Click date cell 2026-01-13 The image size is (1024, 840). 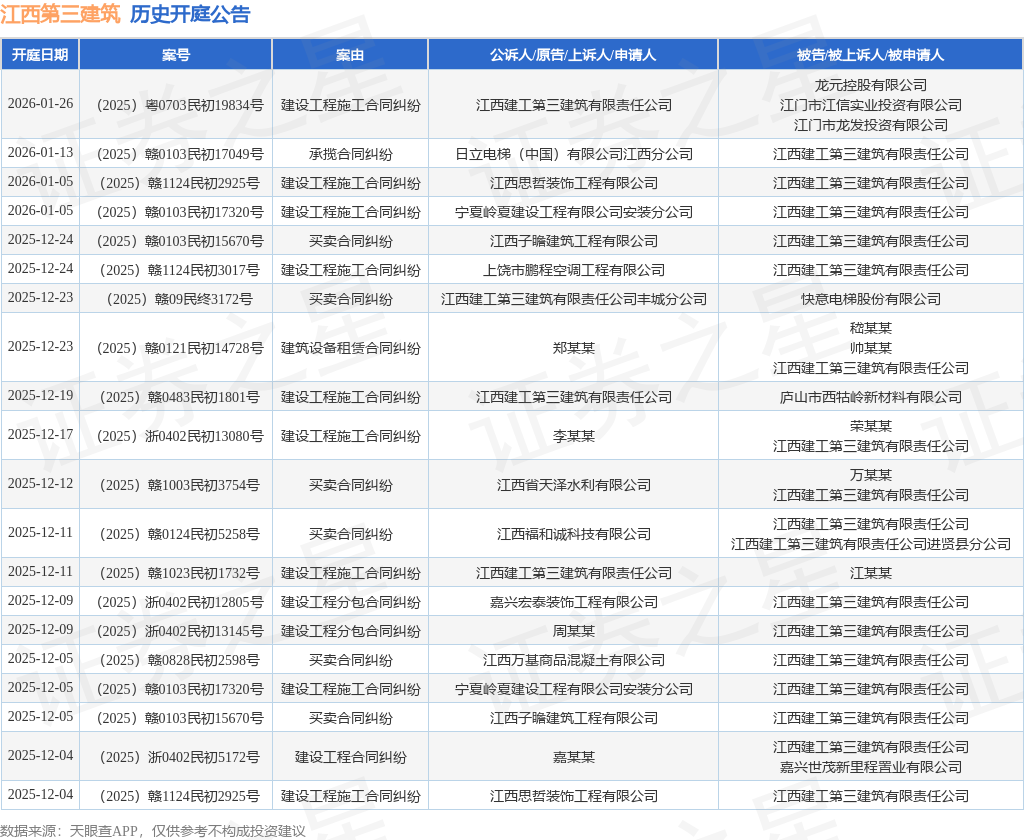(x=40, y=153)
